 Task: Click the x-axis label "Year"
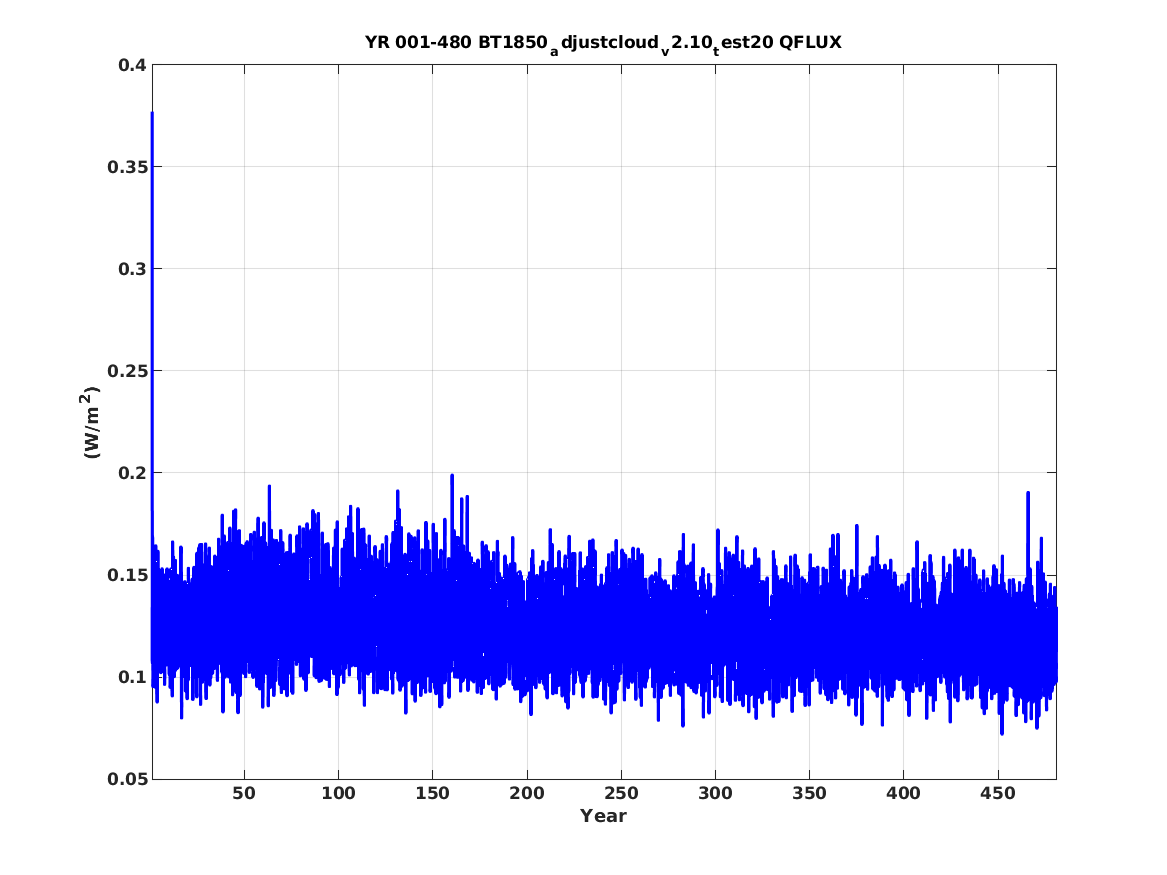tap(604, 816)
